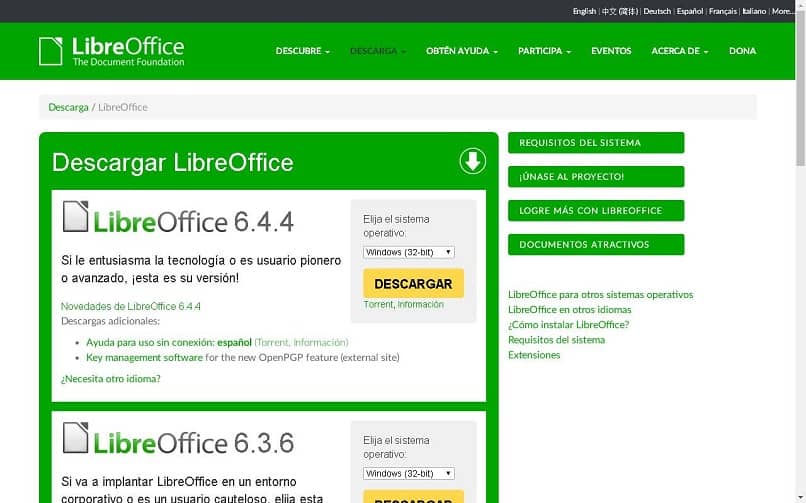Click ¿Necesita otro idioma? link
The width and height of the screenshot is (806, 503).
[x=111, y=379]
